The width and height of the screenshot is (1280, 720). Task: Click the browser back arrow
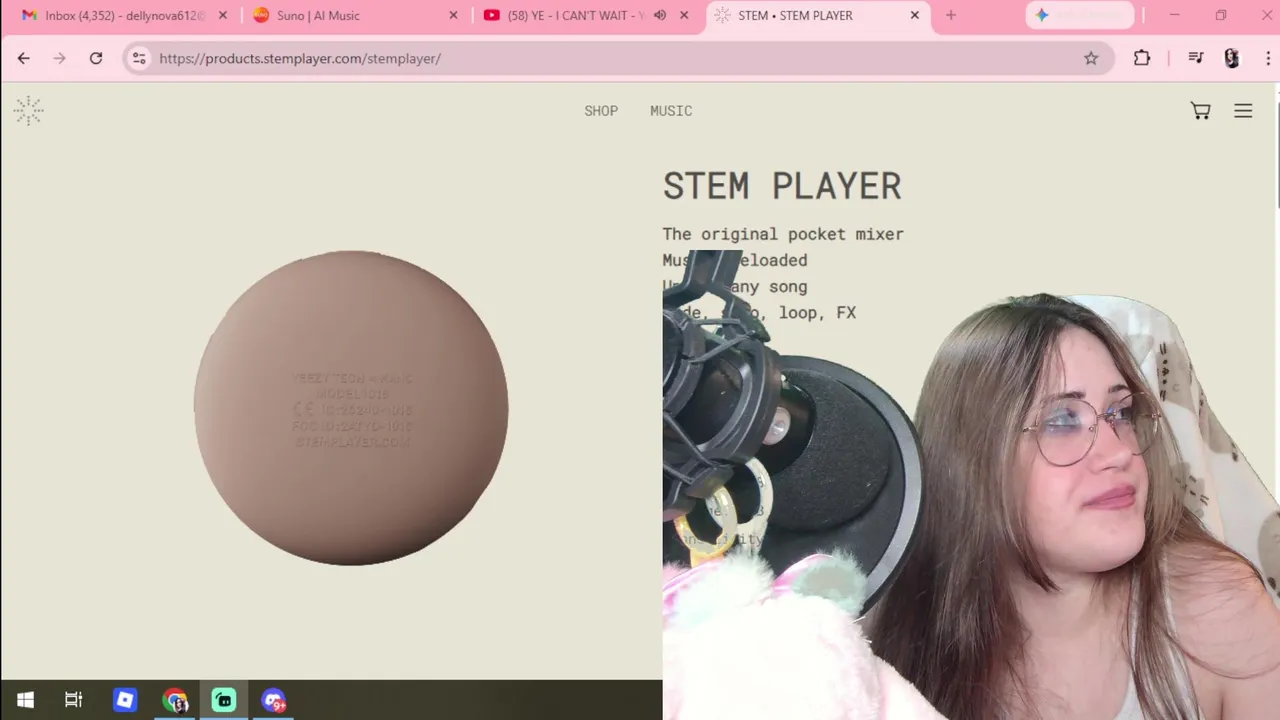[24, 58]
